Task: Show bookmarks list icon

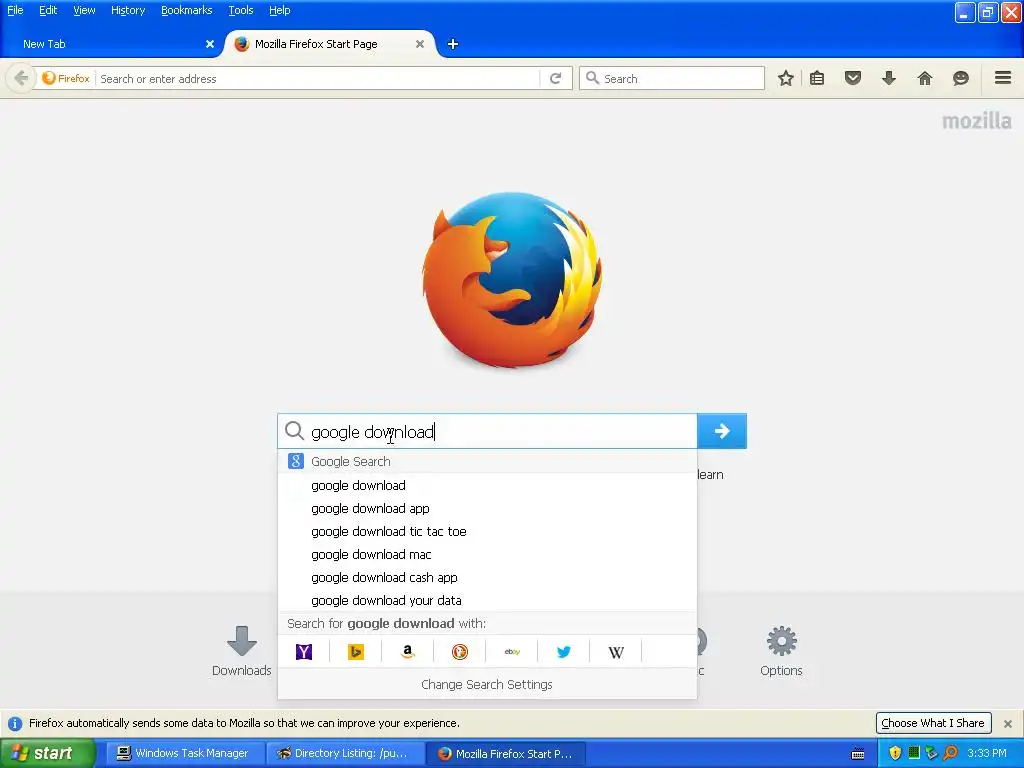Action: pyautogui.click(x=817, y=78)
